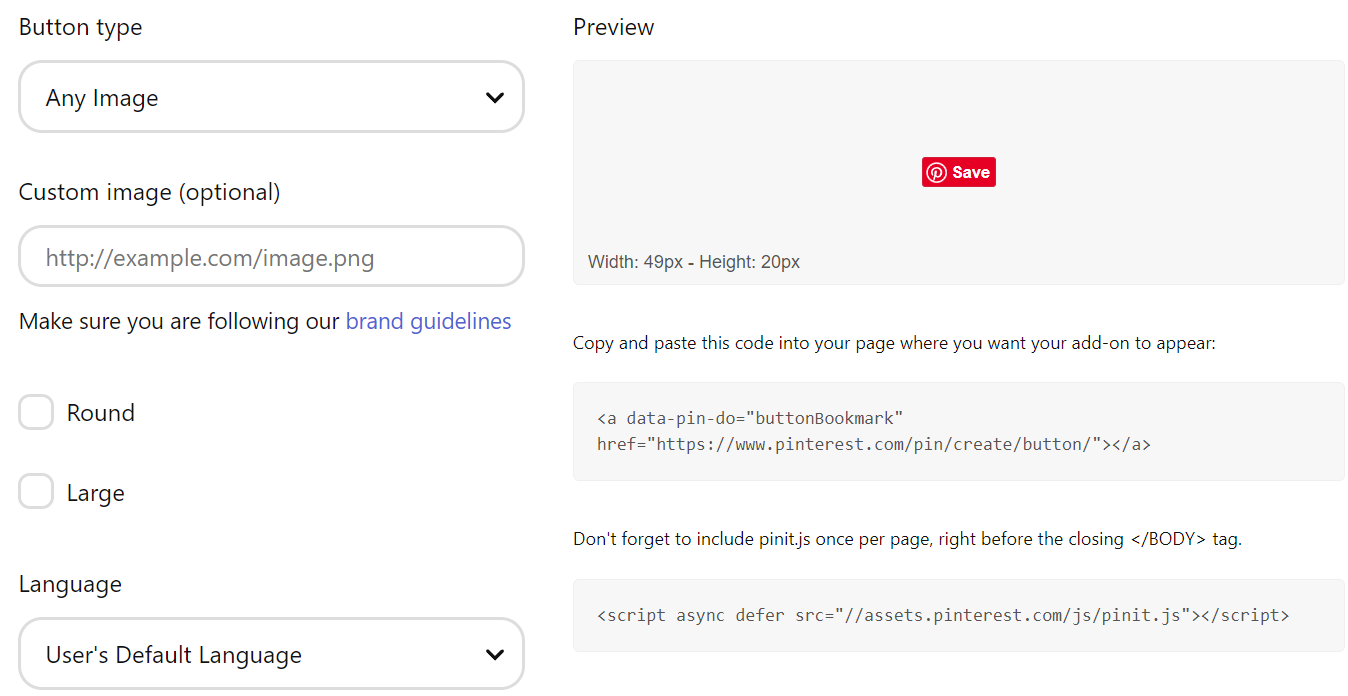Click the Custom image optional label
This screenshot has width=1348, height=696.
pos(149,192)
